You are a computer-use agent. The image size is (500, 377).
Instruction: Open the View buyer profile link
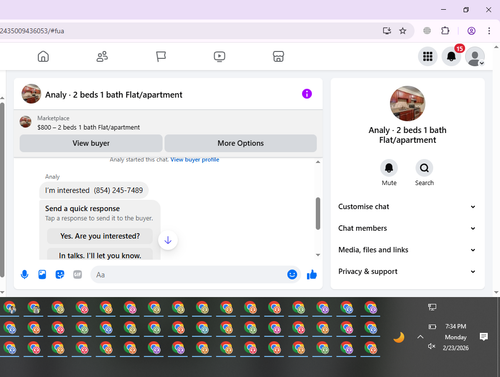coord(195,160)
